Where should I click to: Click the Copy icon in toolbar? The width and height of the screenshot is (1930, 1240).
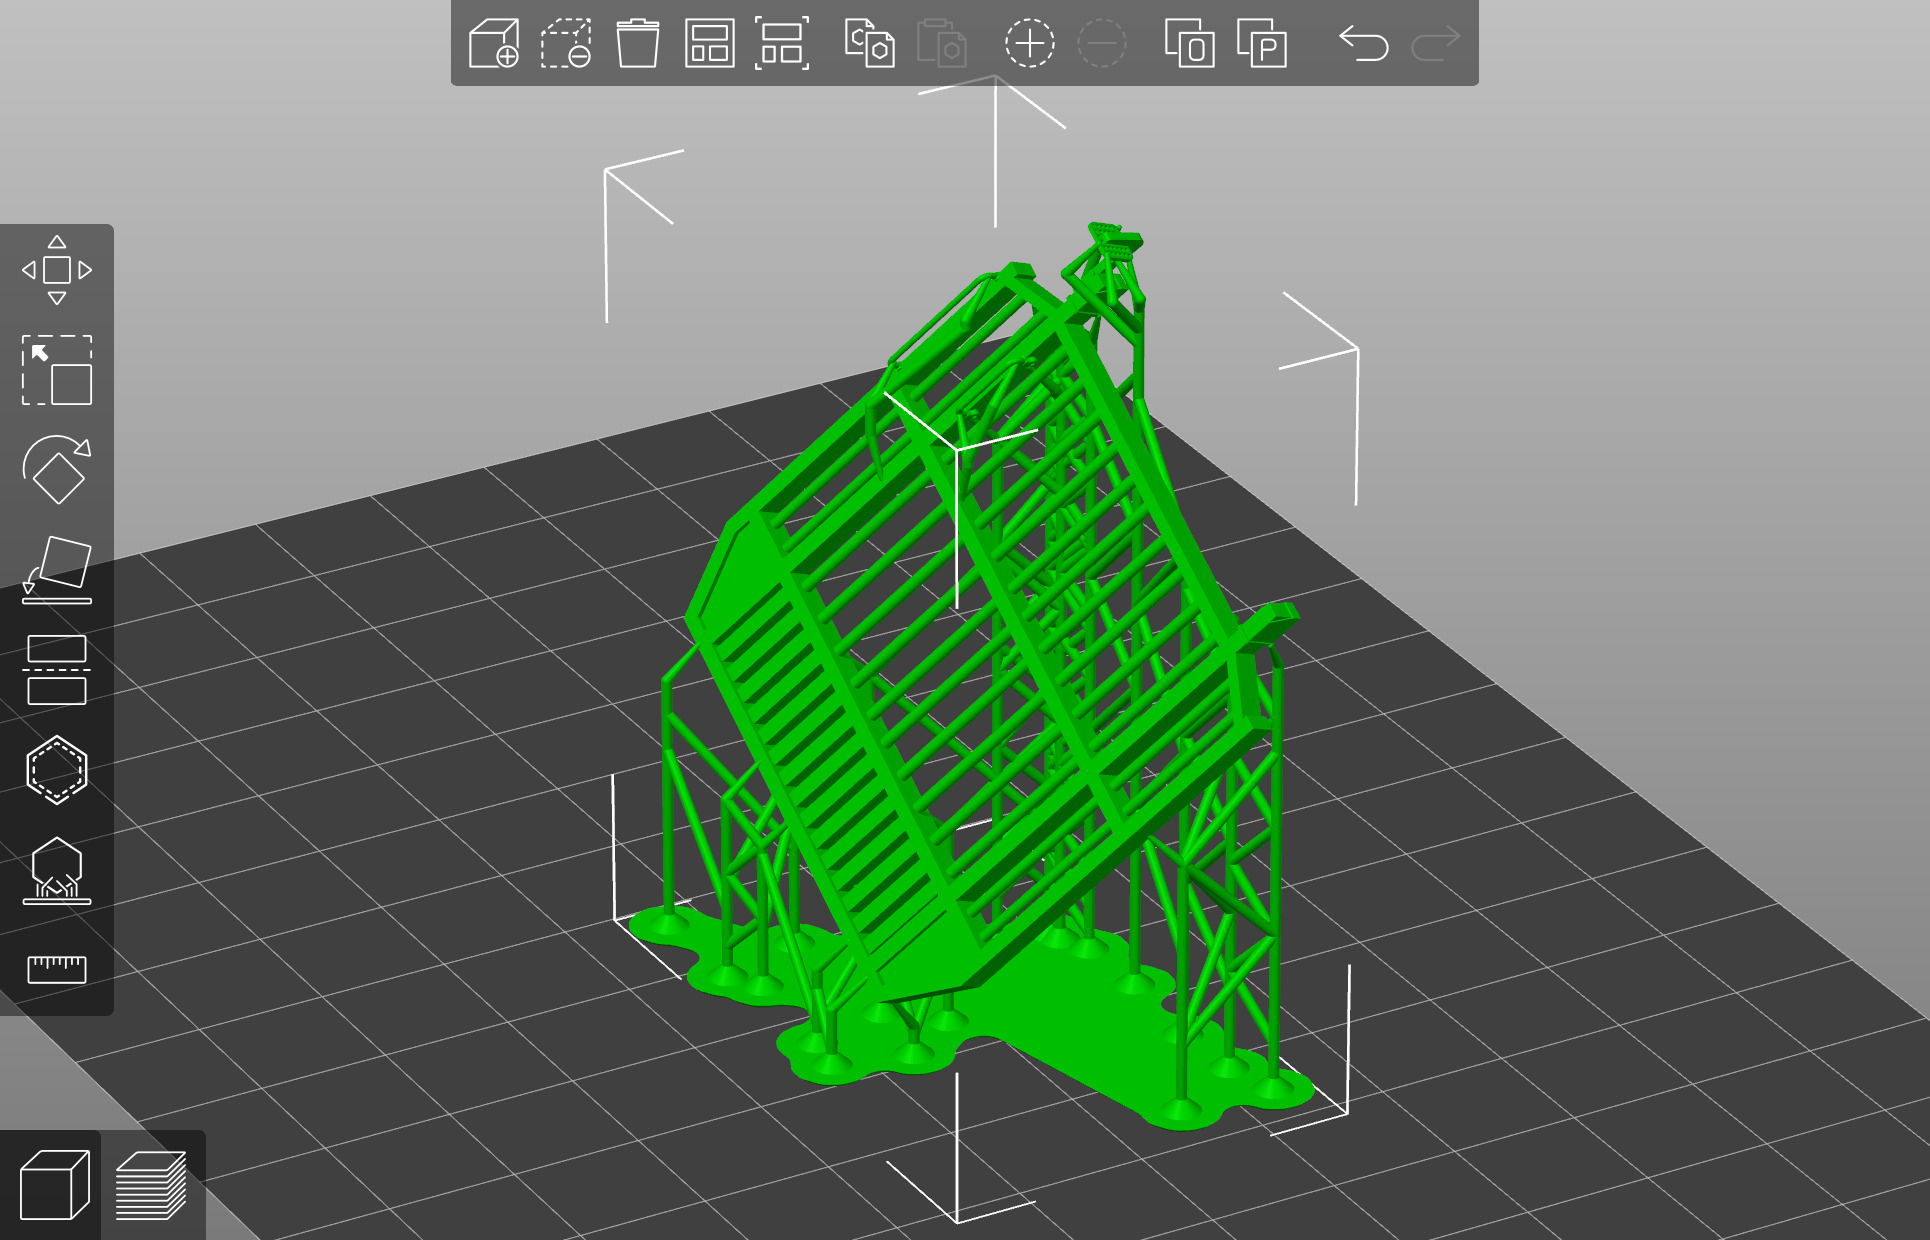click(x=869, y=43)
